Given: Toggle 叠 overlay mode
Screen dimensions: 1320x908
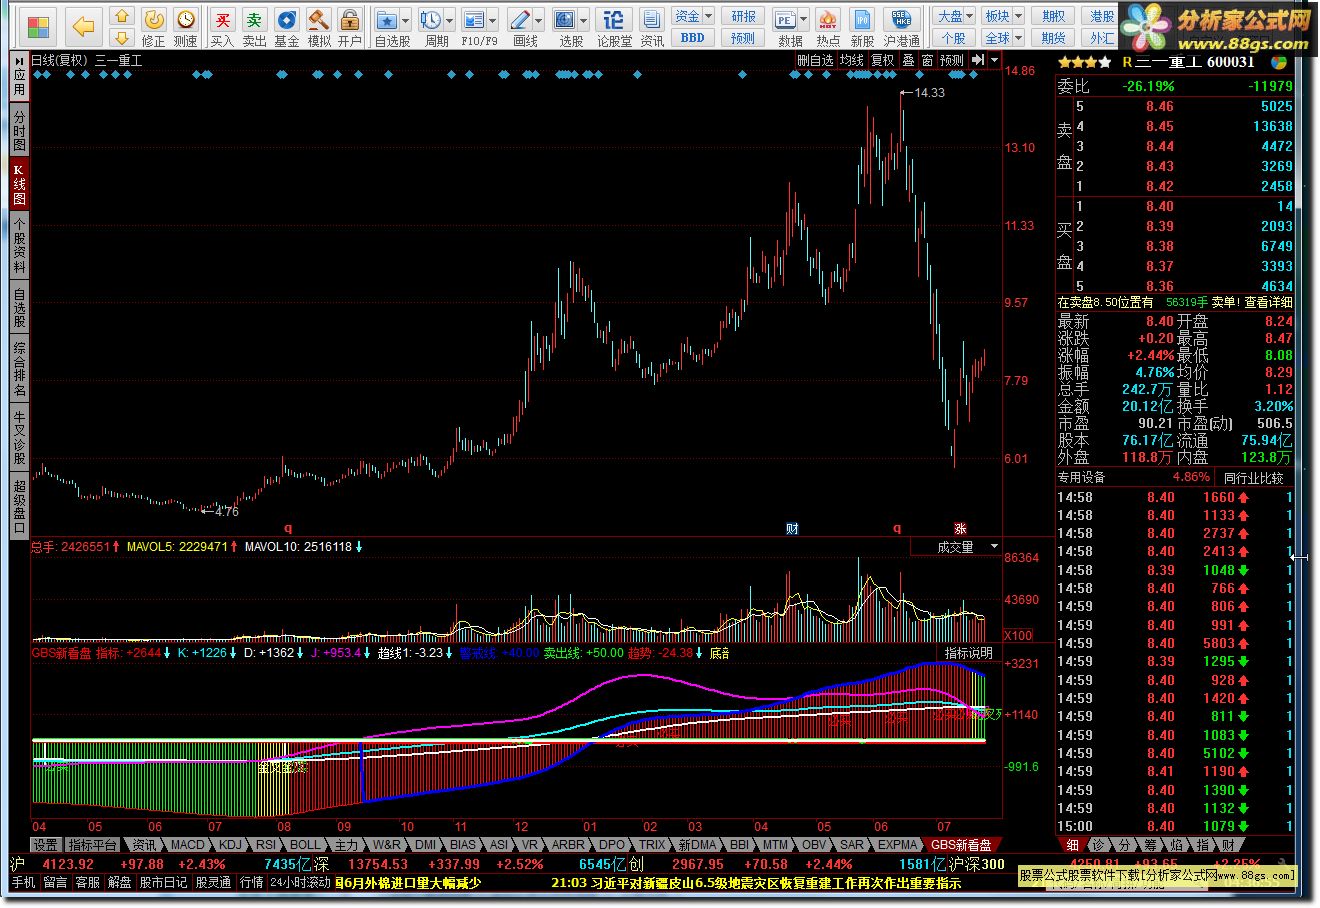Looking at the screenshot, I should [908, 60].
